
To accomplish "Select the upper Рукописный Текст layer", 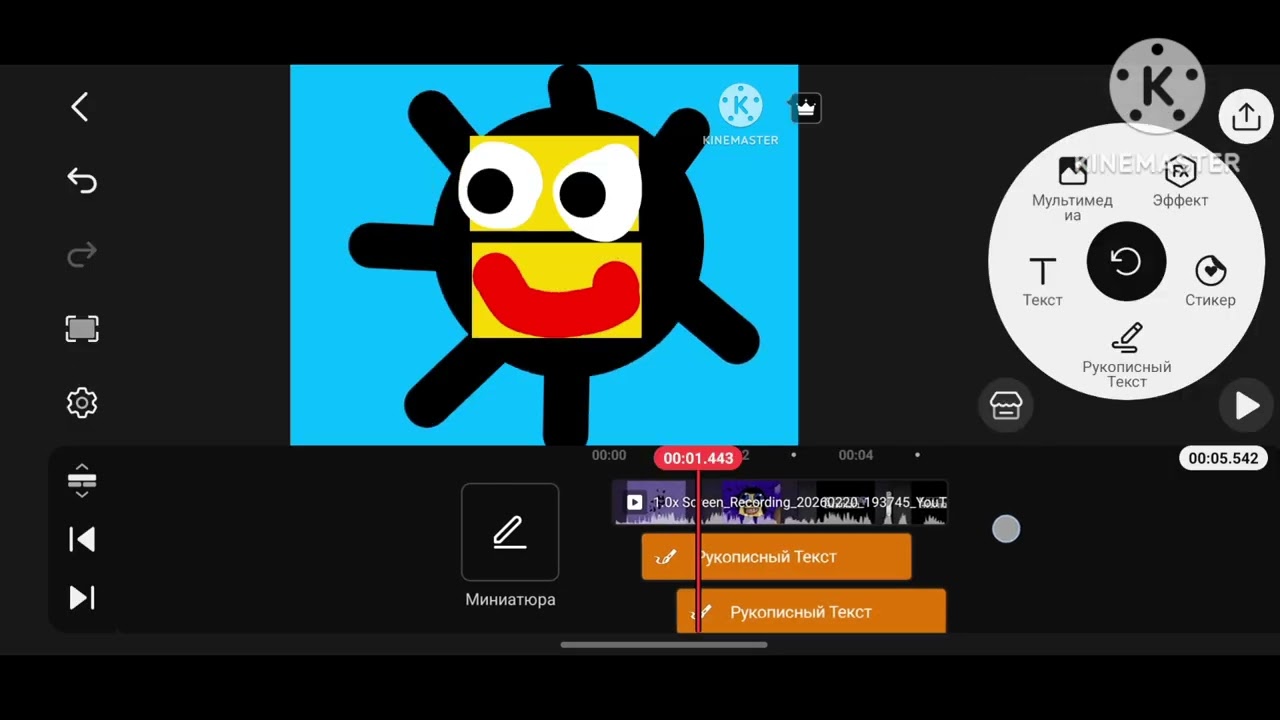I will [x=776, y=557].
